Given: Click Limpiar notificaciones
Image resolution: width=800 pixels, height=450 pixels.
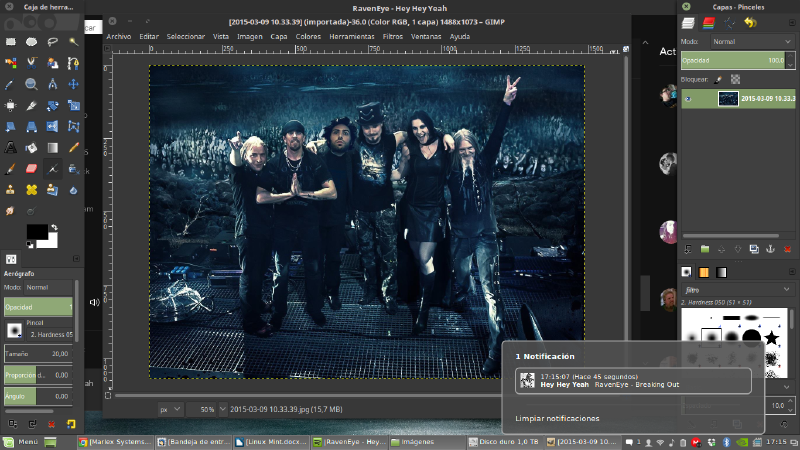Looking at the screenshot, I should click(557, 418).
